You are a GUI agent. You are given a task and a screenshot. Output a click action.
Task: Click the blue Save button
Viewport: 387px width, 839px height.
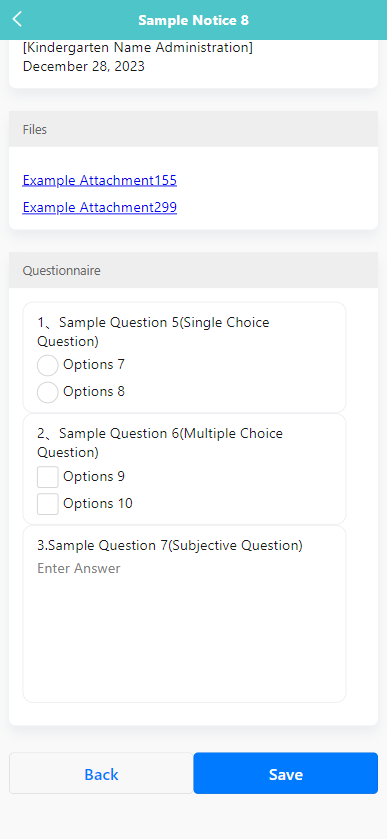(286, 774)
